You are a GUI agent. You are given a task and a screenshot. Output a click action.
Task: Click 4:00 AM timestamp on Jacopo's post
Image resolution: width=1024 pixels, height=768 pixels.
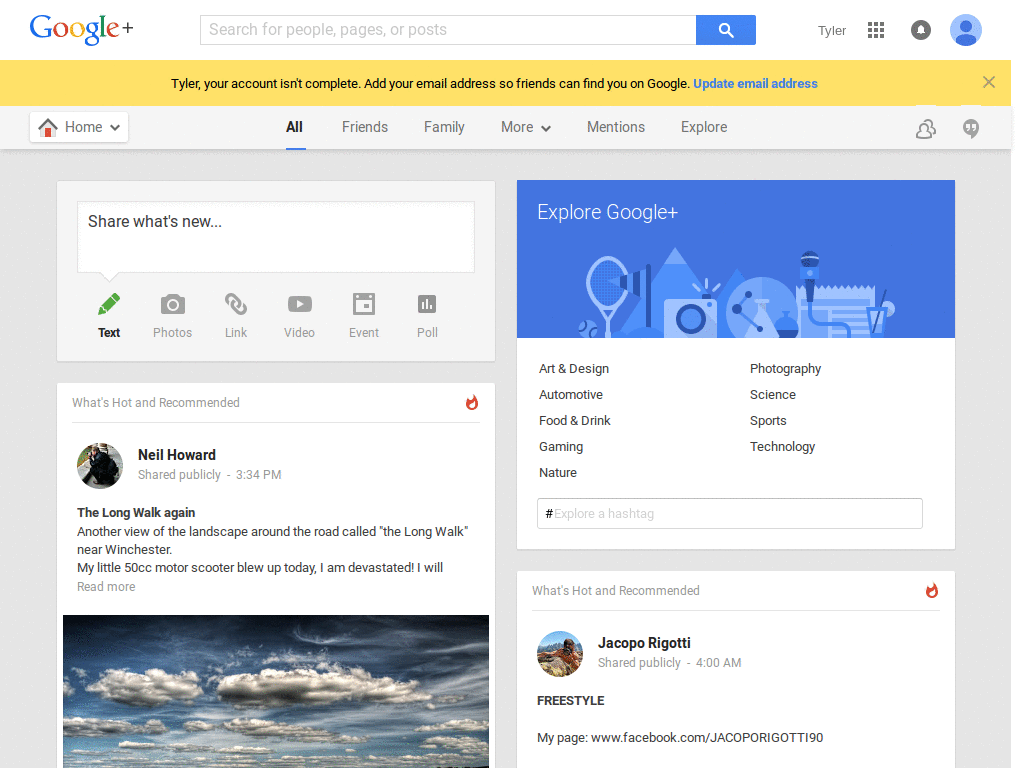[718, 663]
